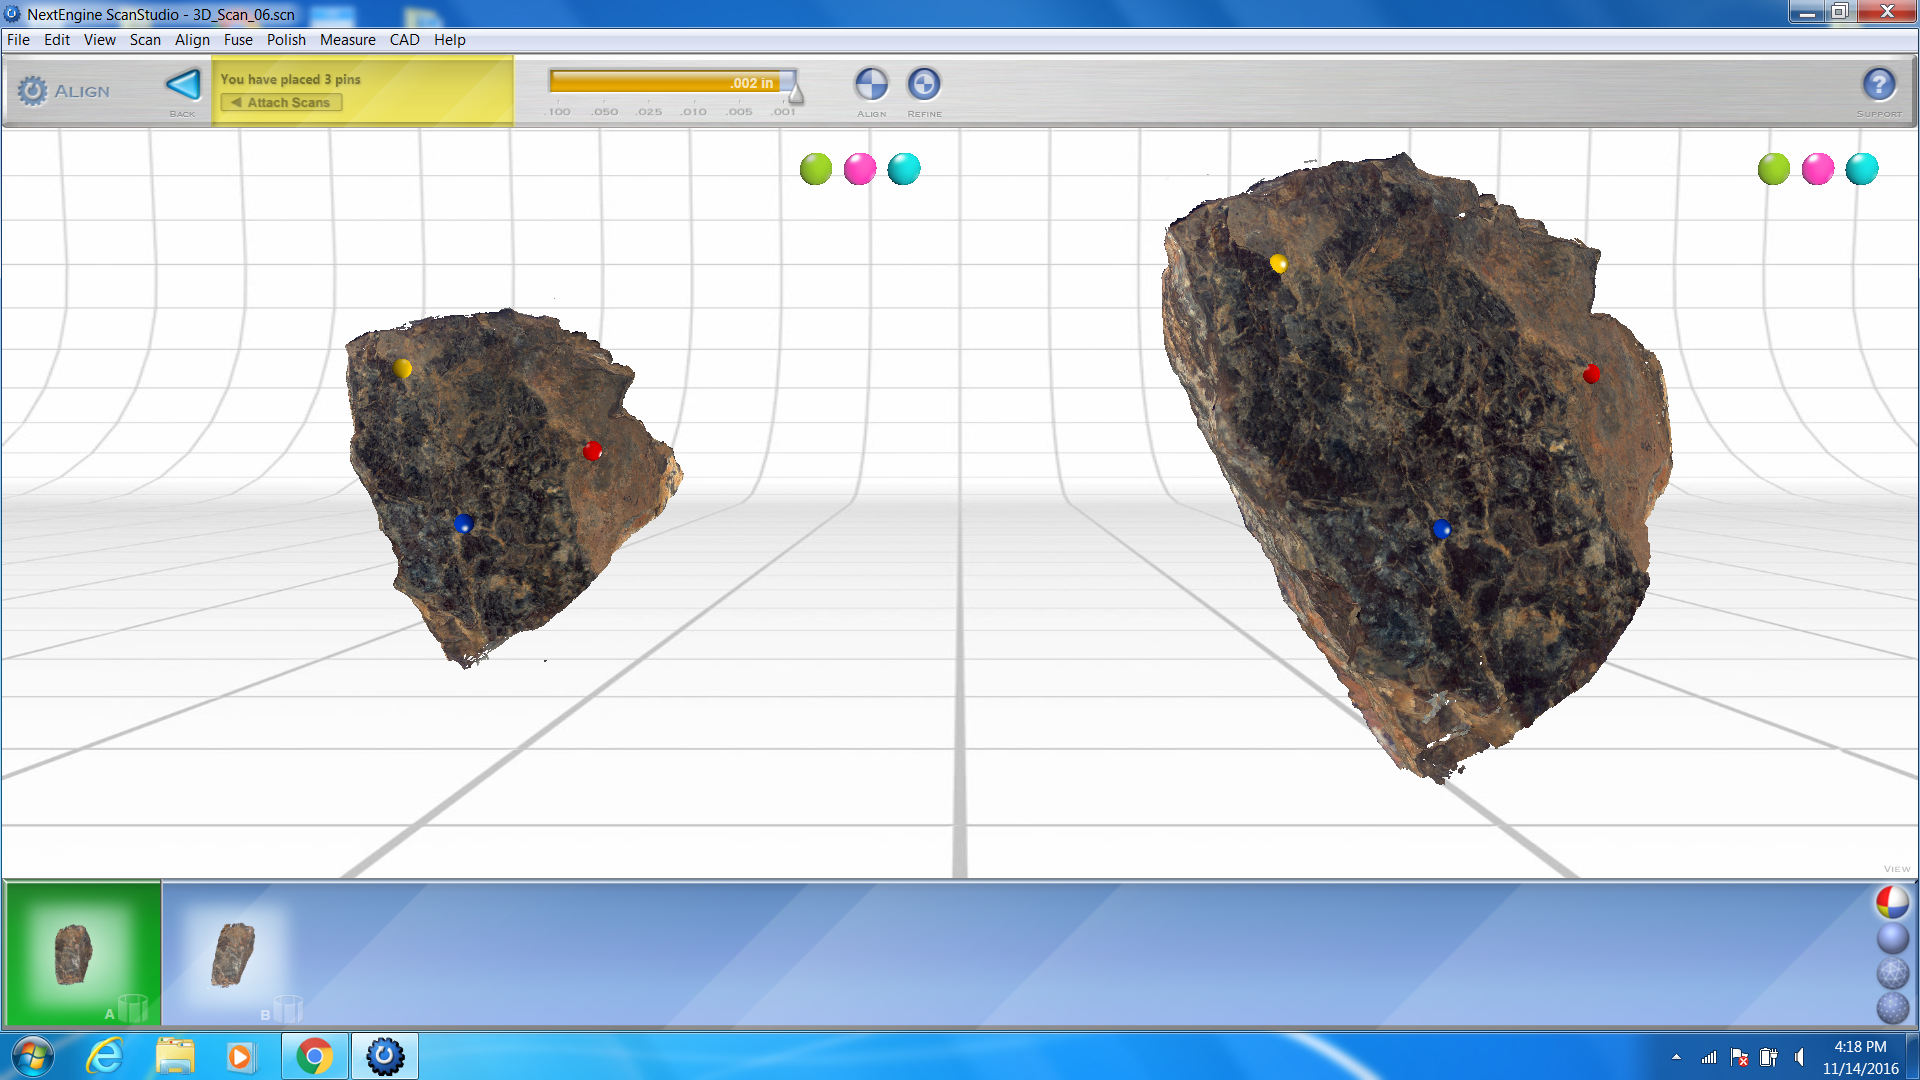Open the CAD menu
1920x1080 pixels.
[404, 40]
